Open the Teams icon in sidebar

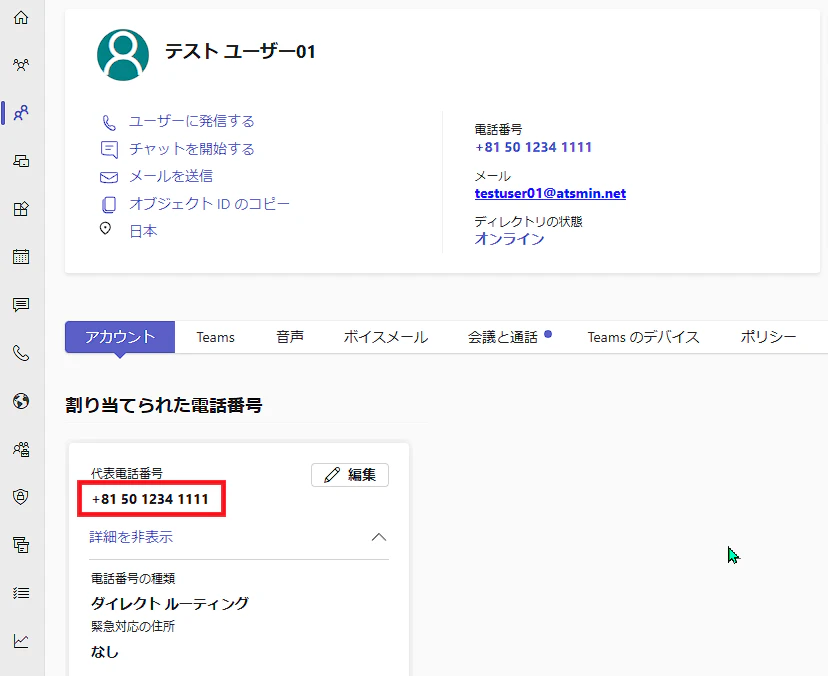pos(21,65)
